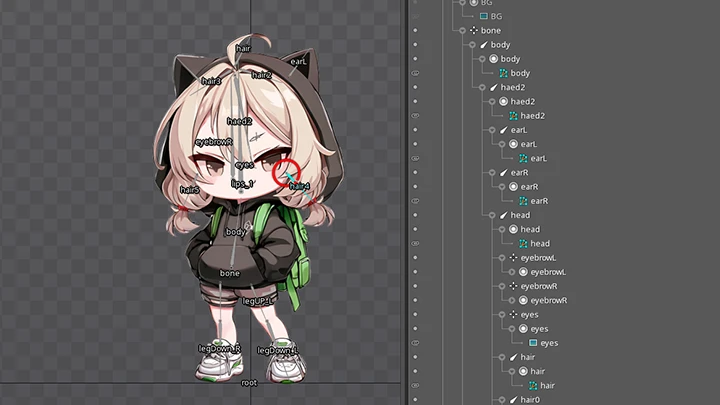Collapse the haed2 slot node
This screenshot has width=720, height=405.
pyautogui.click(x=492, y=101)
